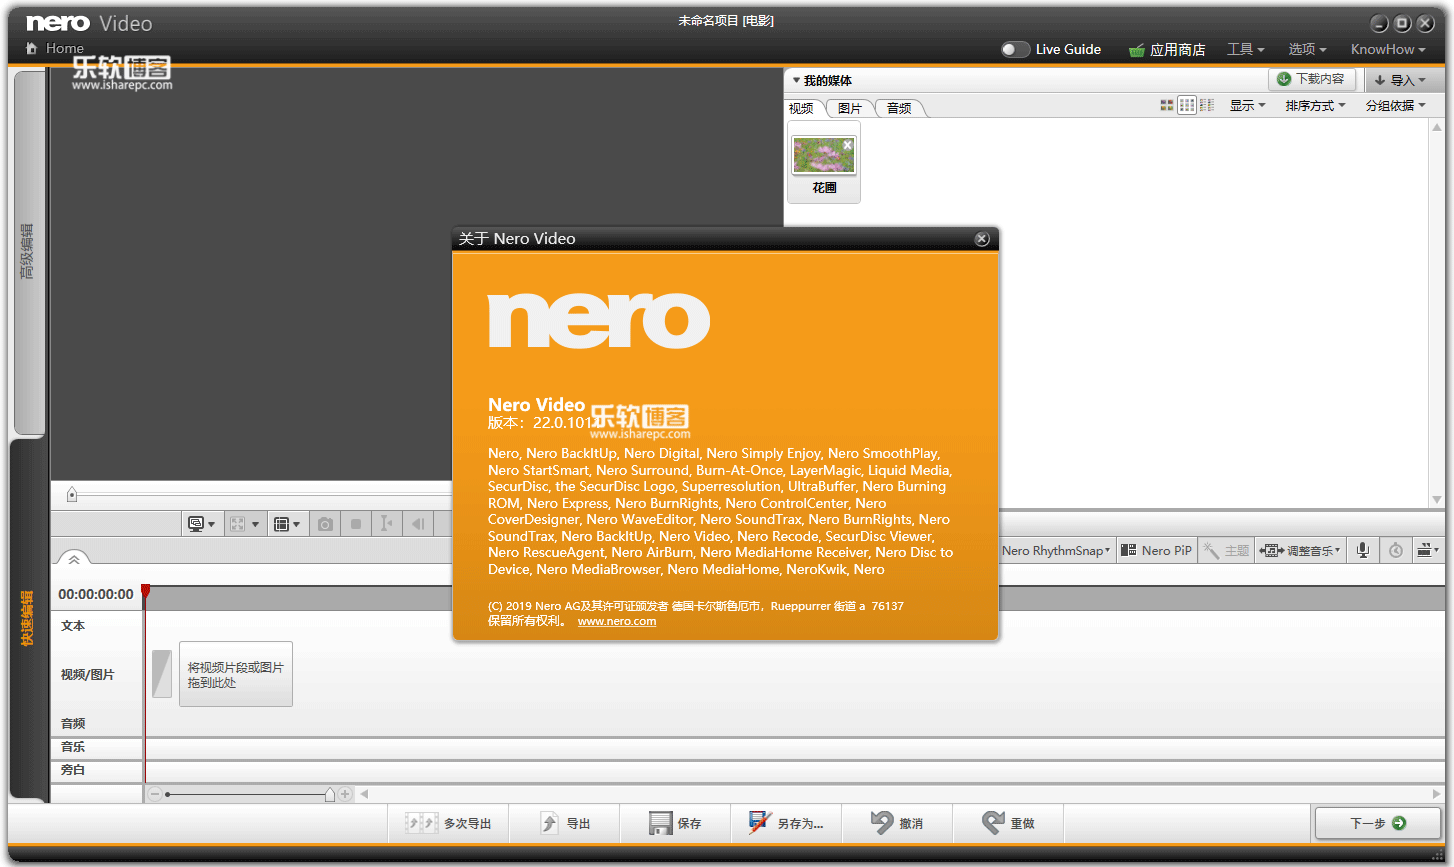Image resolution: width=1454 pixels, height=867 pixels.
Task: Open Nero PiP picture-in-picture tool
Action: point(1156,550)
